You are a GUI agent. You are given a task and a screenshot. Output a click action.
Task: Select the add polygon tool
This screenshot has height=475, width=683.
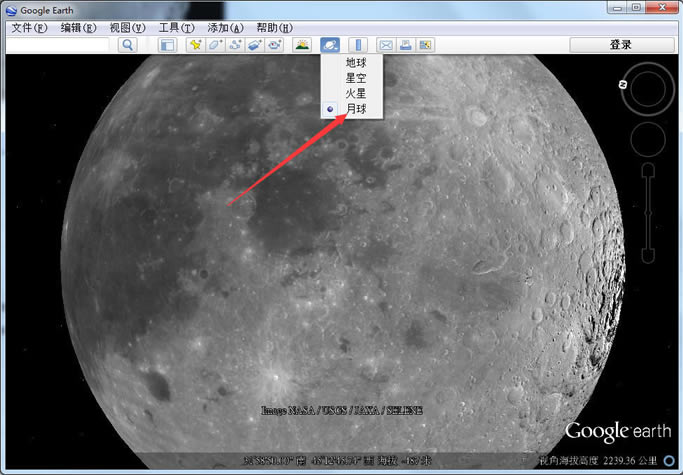point(215,45)
